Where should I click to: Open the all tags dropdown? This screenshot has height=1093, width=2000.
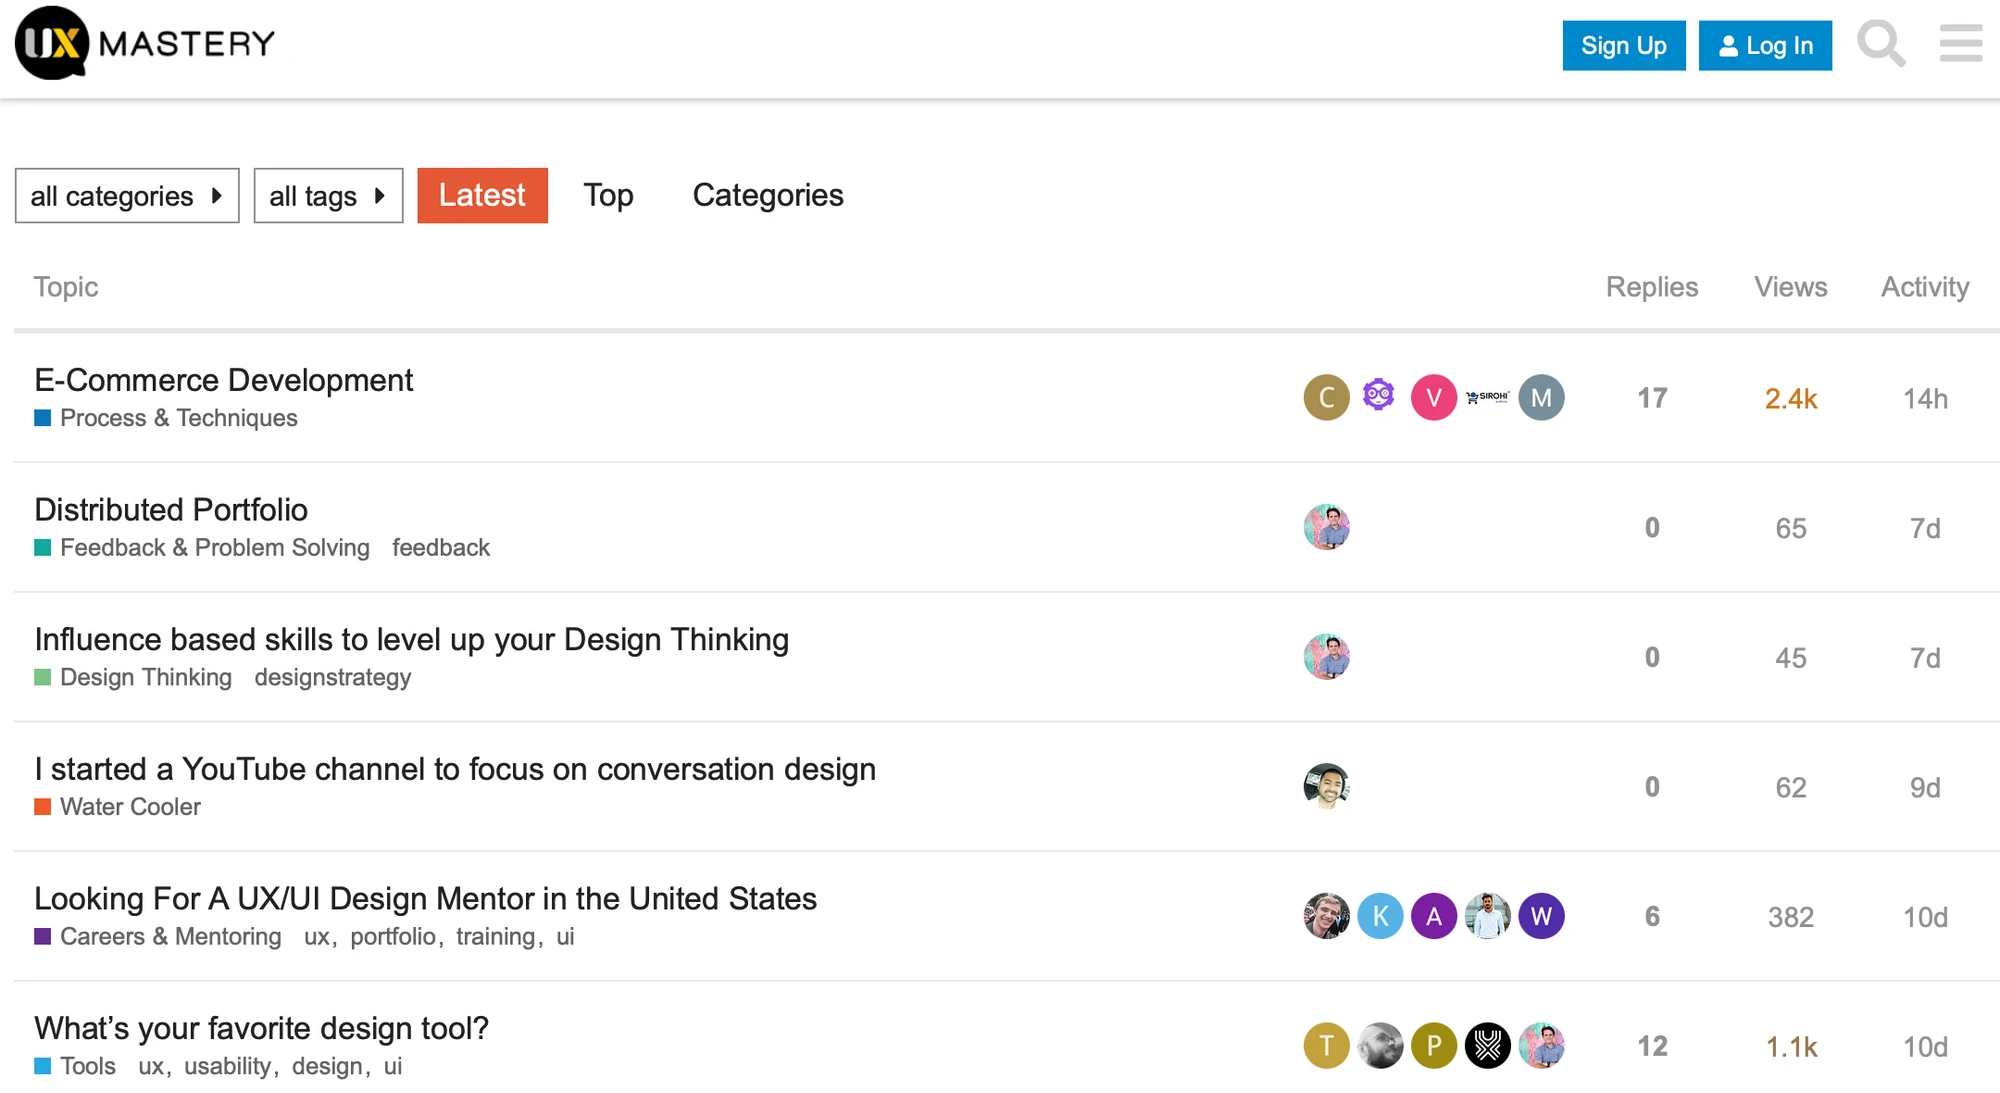coord(328,195)
